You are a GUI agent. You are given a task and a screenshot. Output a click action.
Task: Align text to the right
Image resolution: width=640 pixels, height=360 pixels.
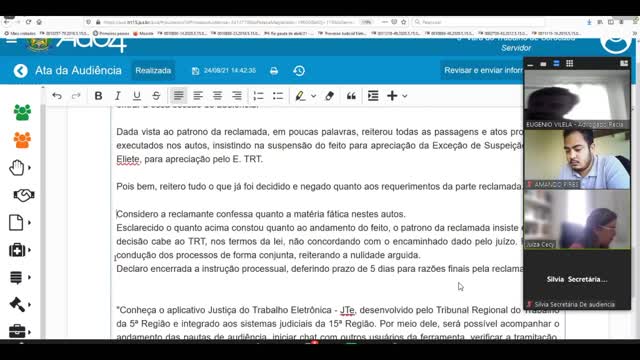pyautogui.click(x=237, y=96)
